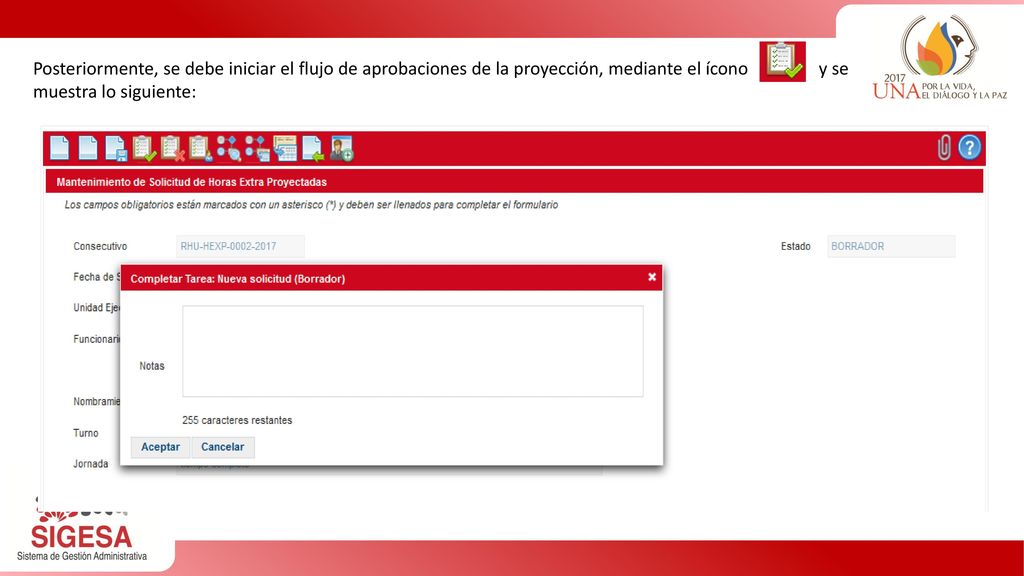Click the leftmost blank document toolbar icon
The height and width of the screenshot is (576, 1024).
click(59, 148)
